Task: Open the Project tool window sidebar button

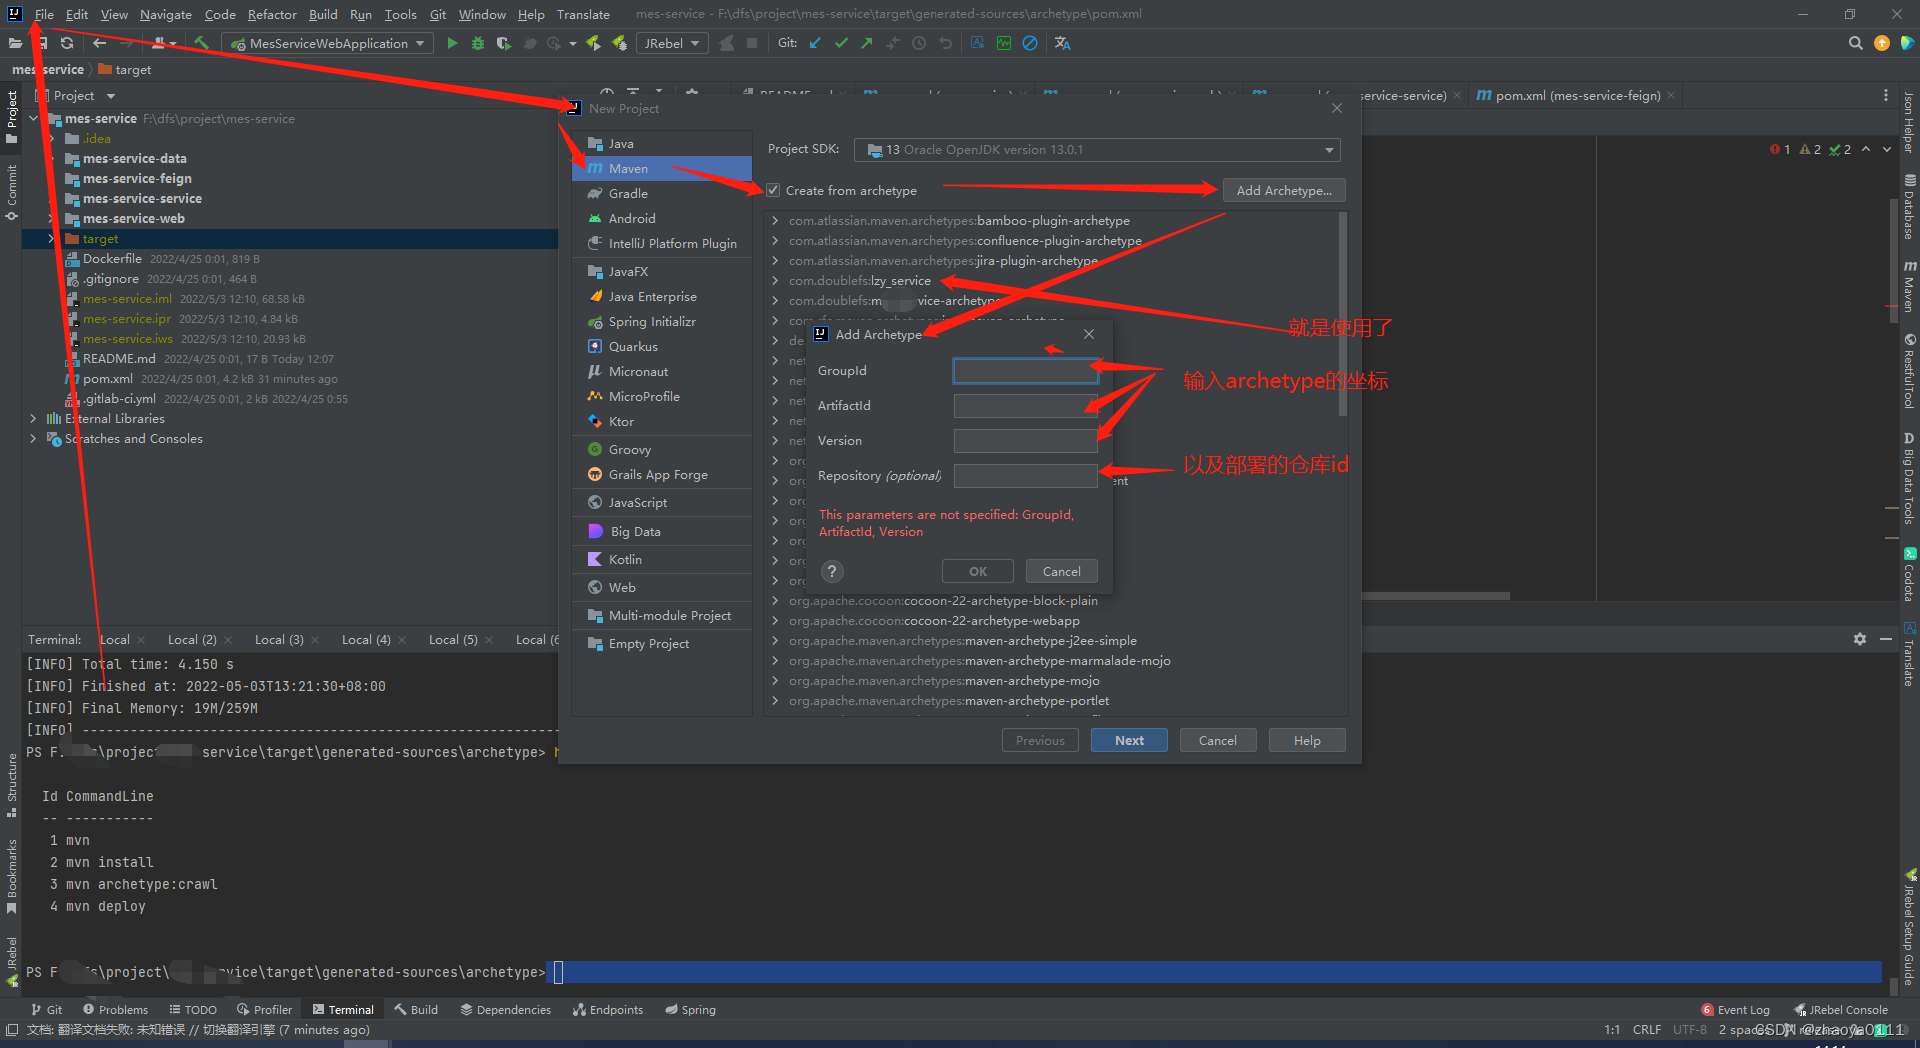Action: [12, 116]
